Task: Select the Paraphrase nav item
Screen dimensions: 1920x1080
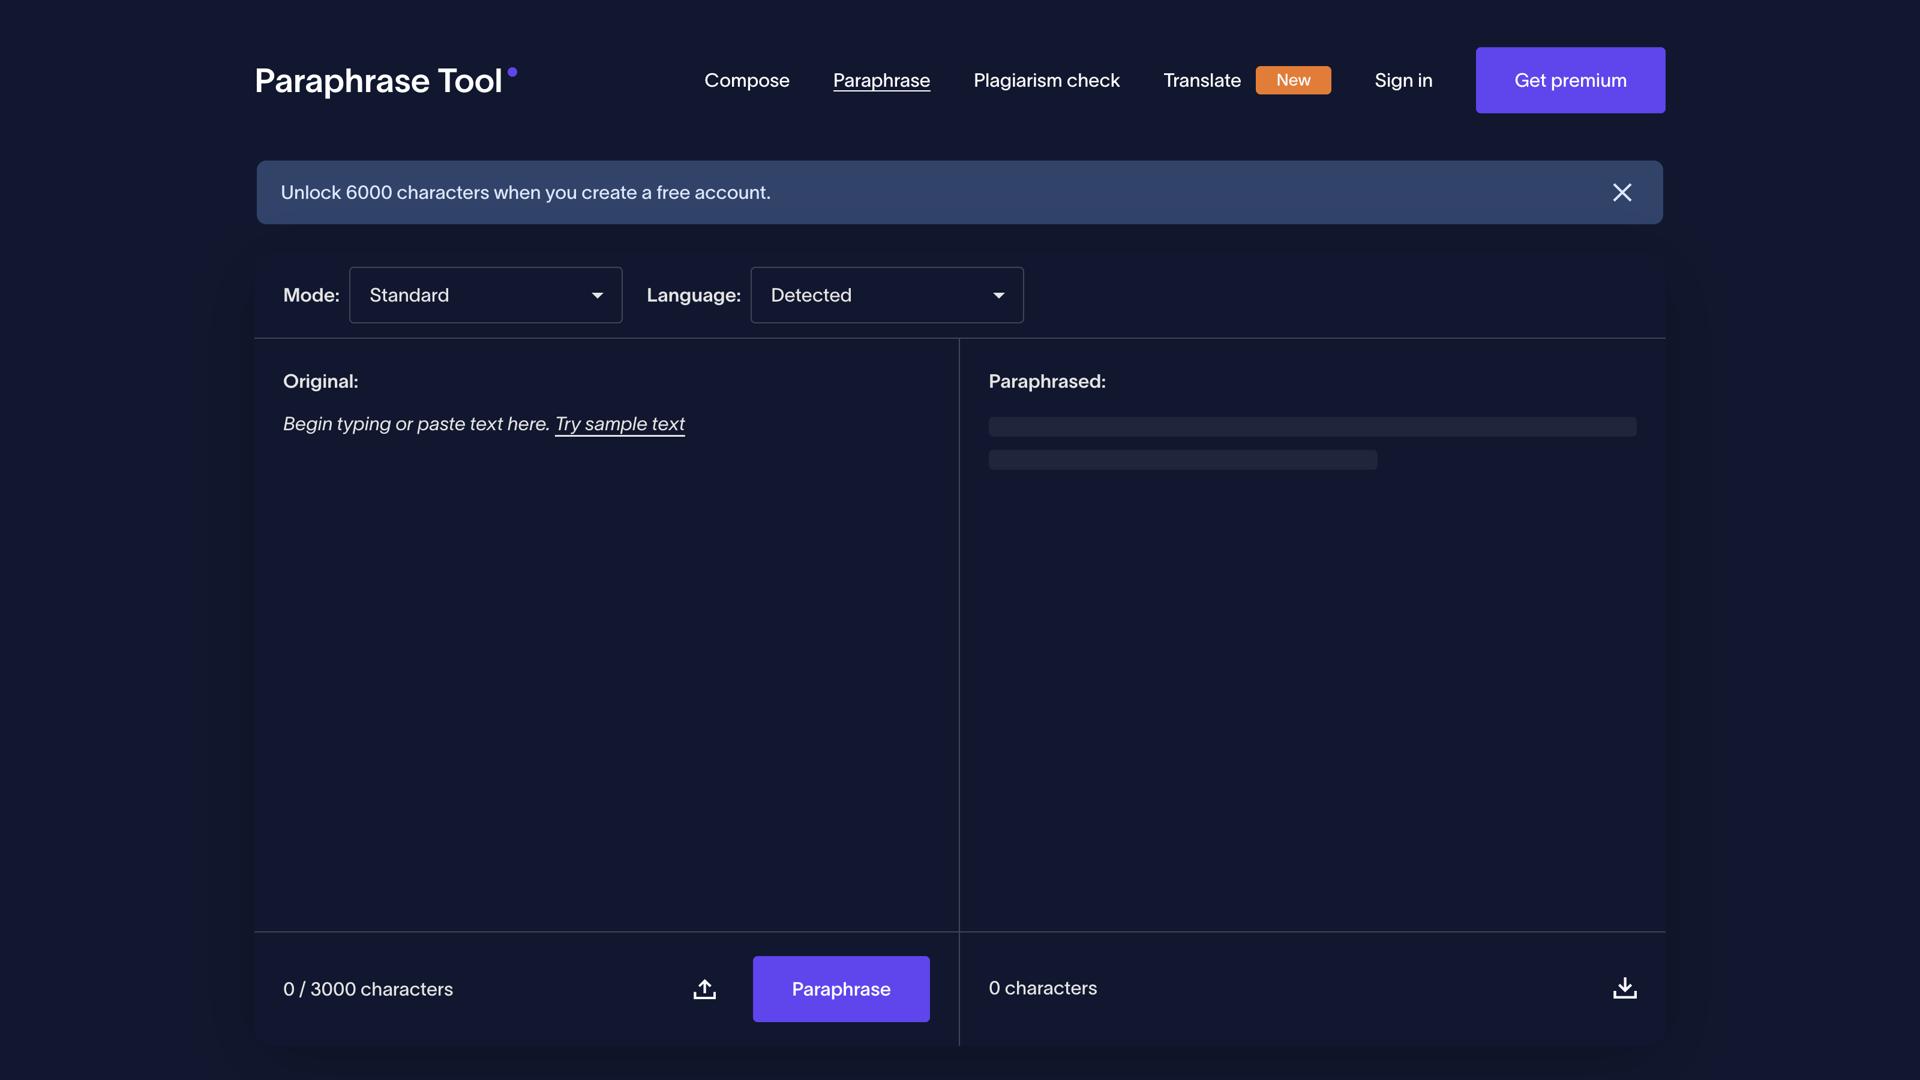Action: 881,80
